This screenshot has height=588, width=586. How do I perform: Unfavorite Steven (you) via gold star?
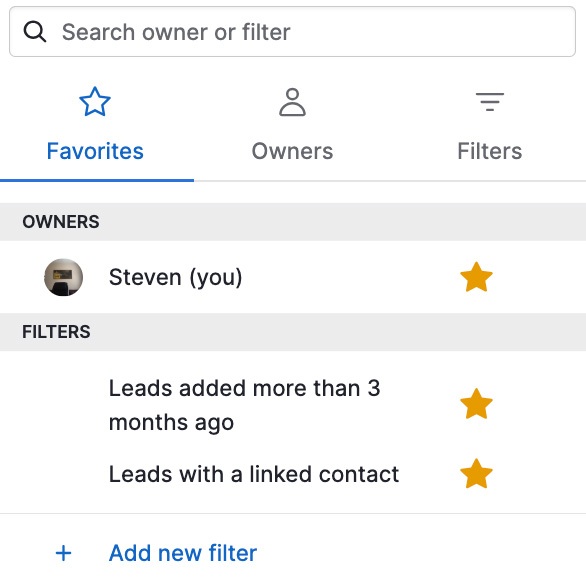pos(476,277)
